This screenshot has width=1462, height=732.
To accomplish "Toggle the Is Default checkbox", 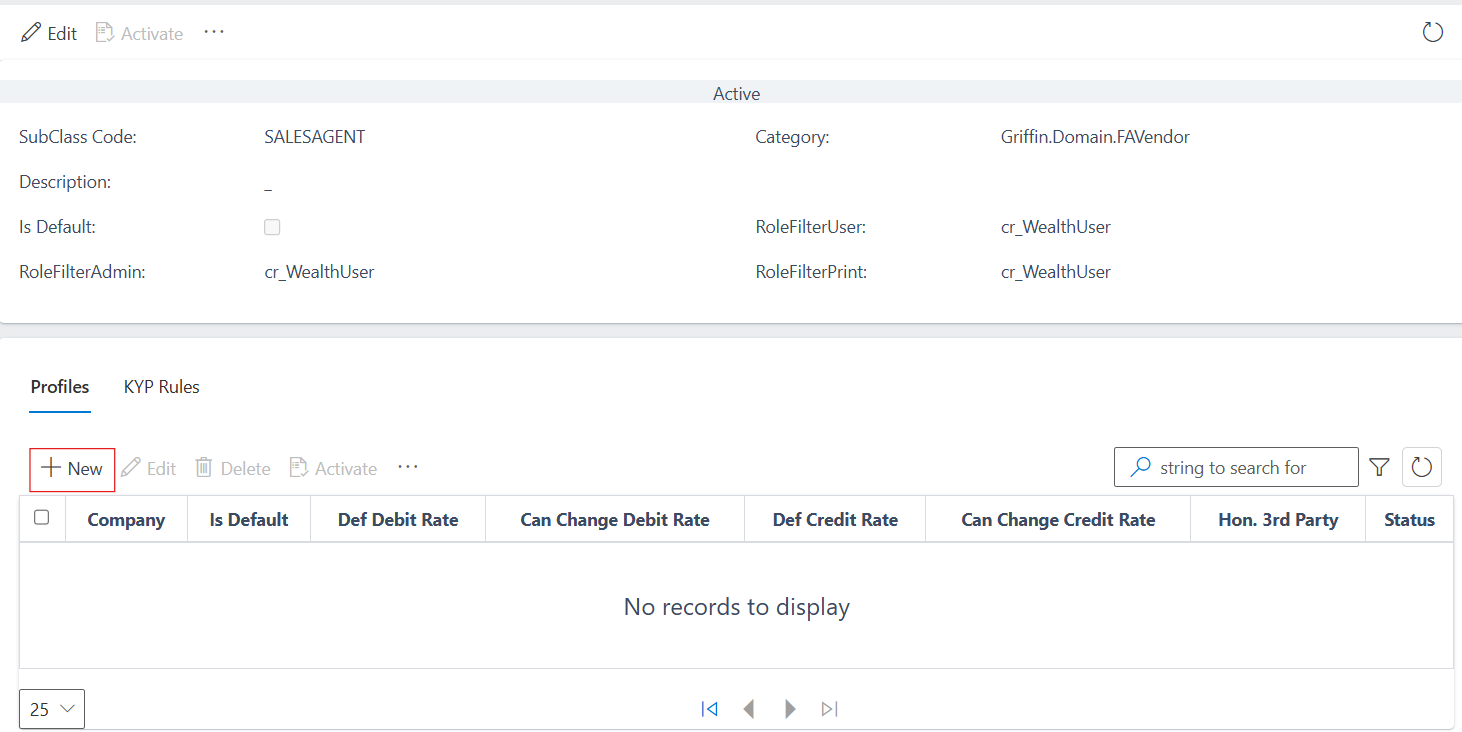I will click(272, 227).
